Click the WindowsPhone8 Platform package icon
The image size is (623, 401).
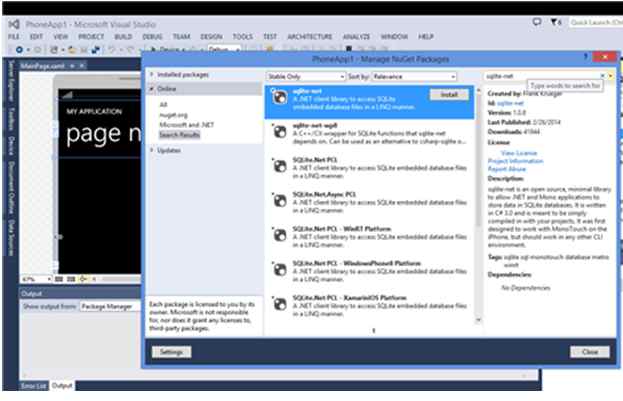coord(280,270)
